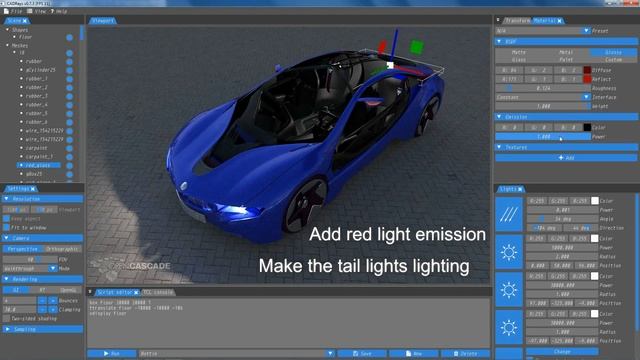The height and width of the screenshot is (360, 640).
Task: Switch to the Transform tab
Action: tap(517, 20)
